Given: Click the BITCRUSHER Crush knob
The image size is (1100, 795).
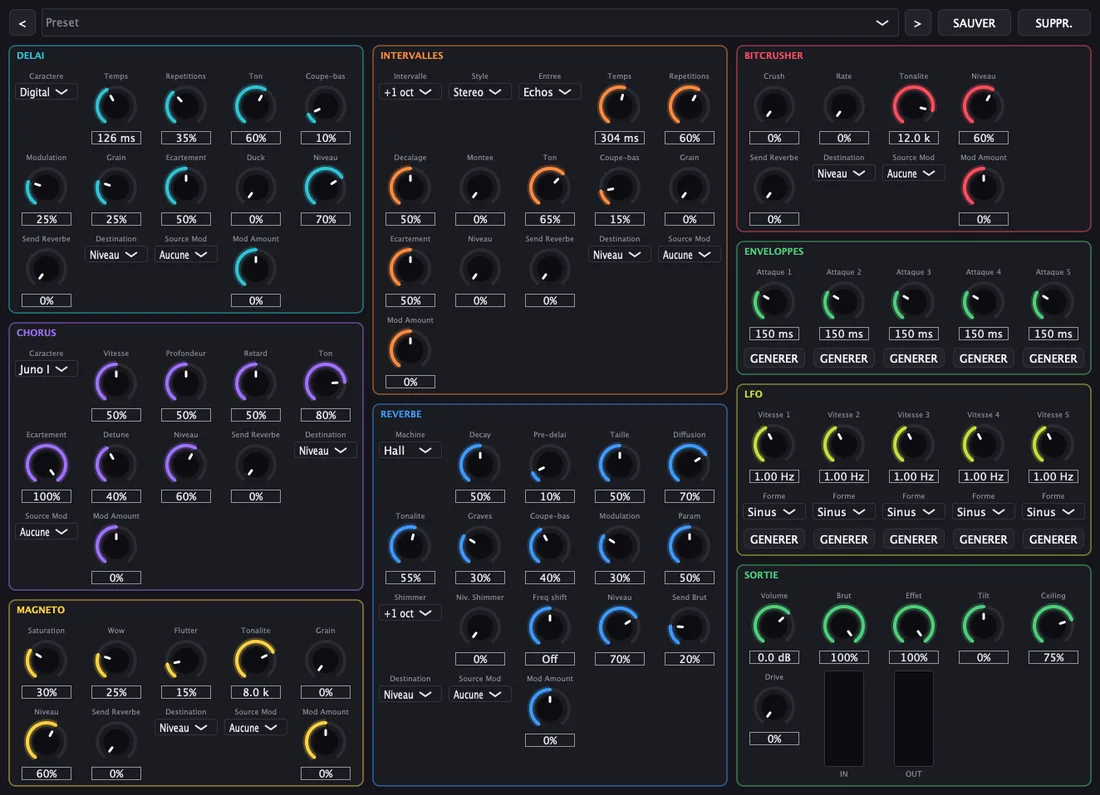Looking at the screenshot, I should coord(774,106).
